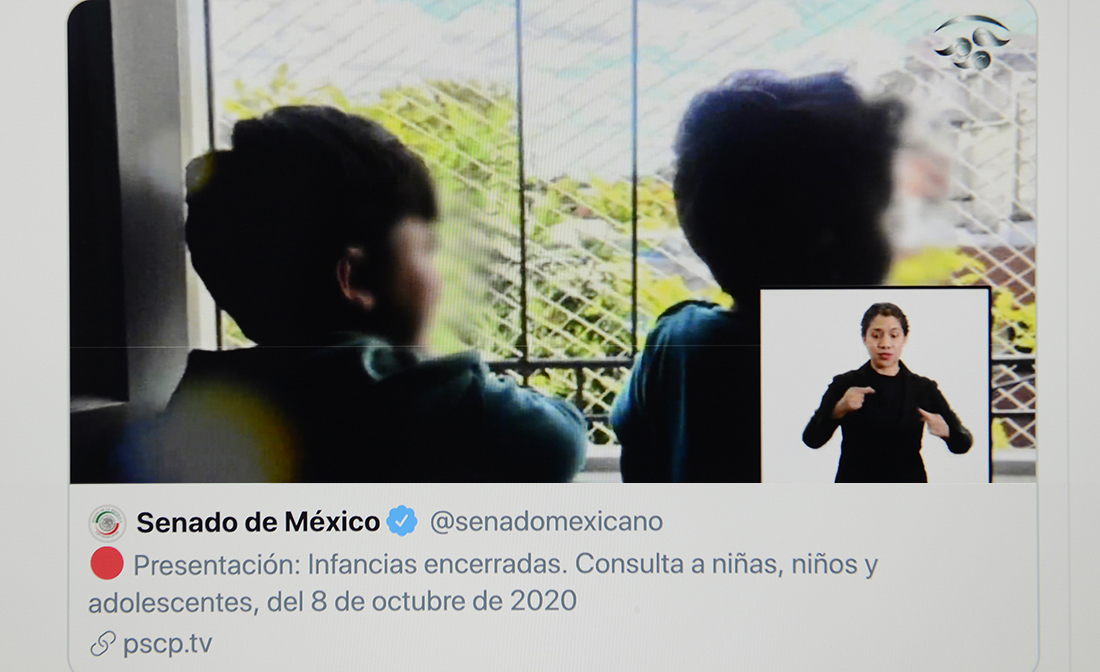Open the Senado de México profile avatar
Image resolution: width=1100 pixels, height=672 pixels.
[x=107, y=523]
